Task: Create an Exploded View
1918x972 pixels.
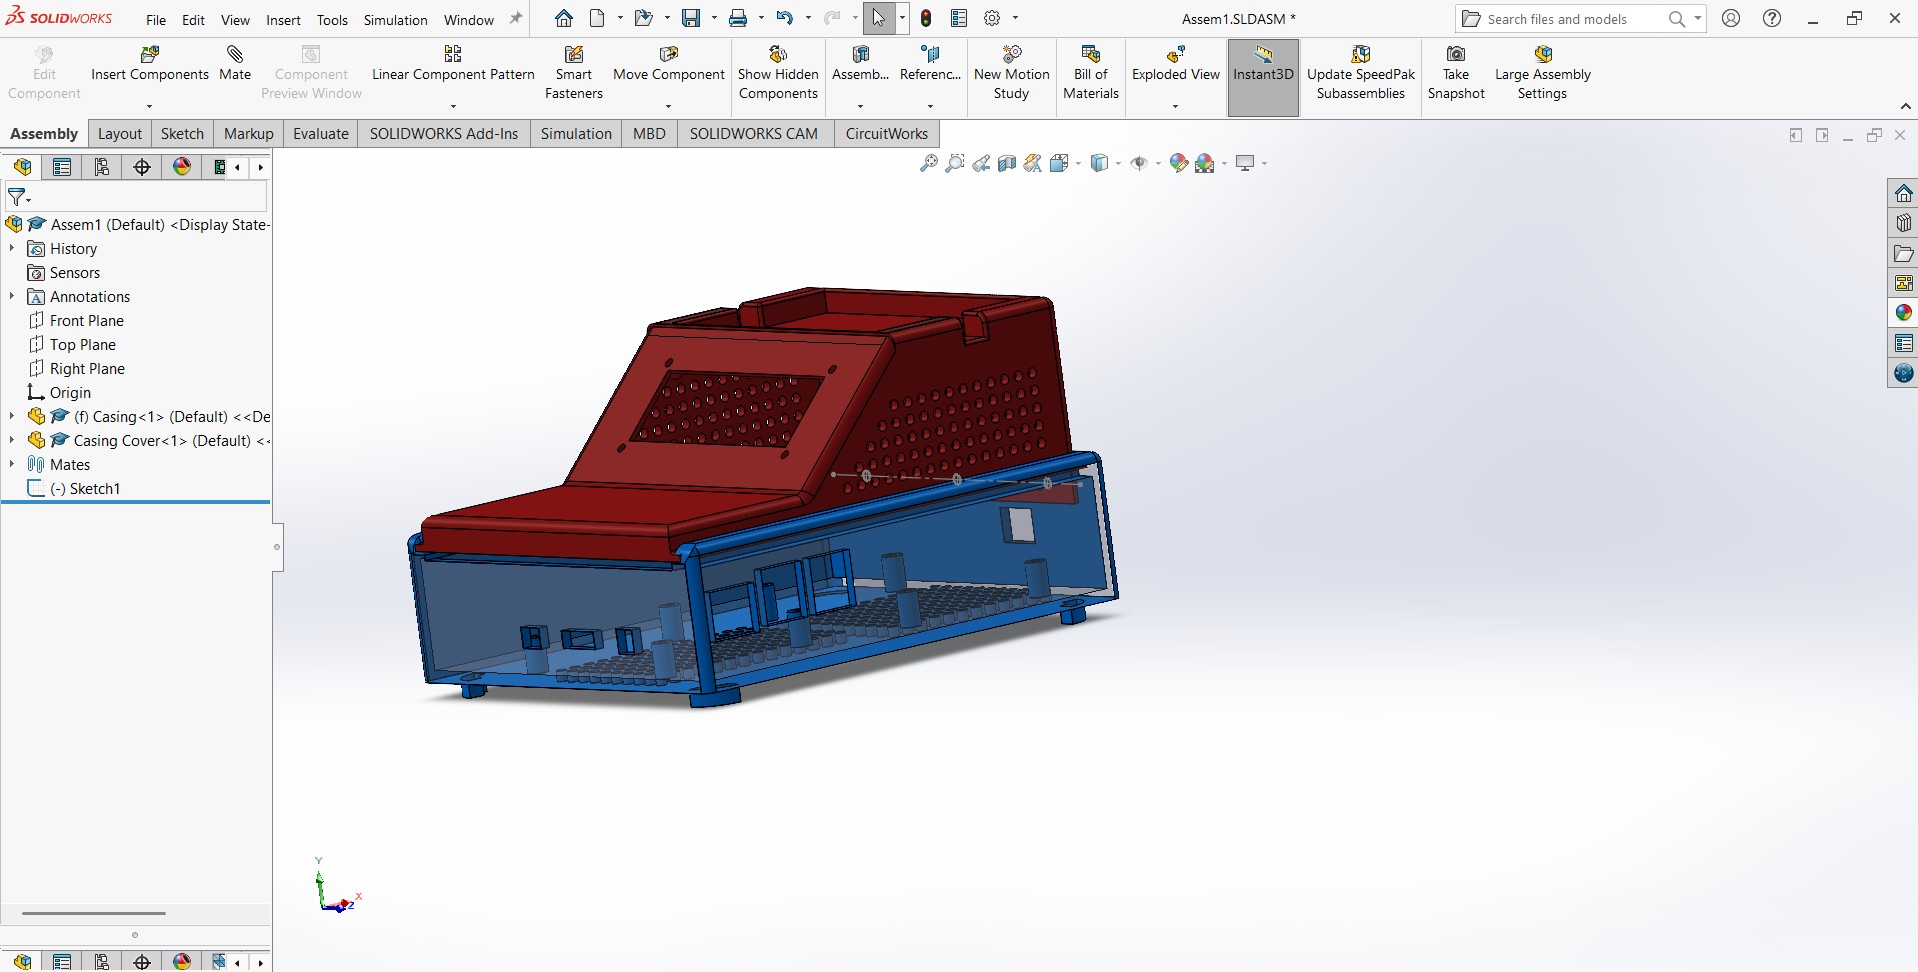Action: click(x=1175, y=64)
